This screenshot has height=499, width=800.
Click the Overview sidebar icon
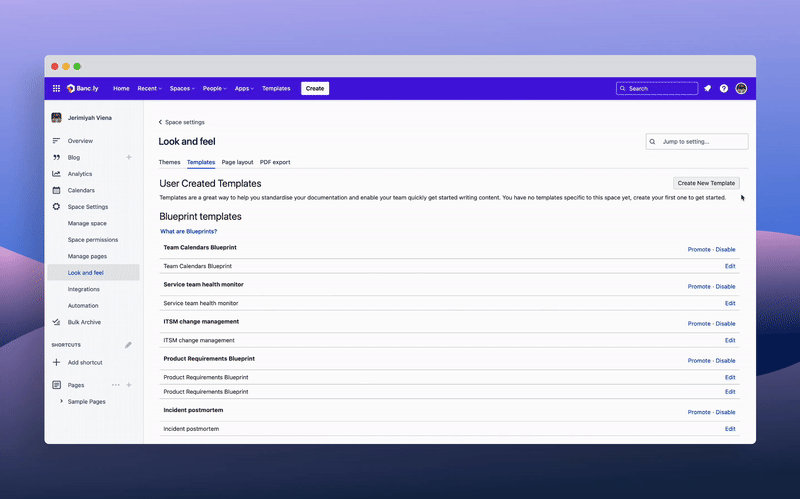tap(56, 140)
